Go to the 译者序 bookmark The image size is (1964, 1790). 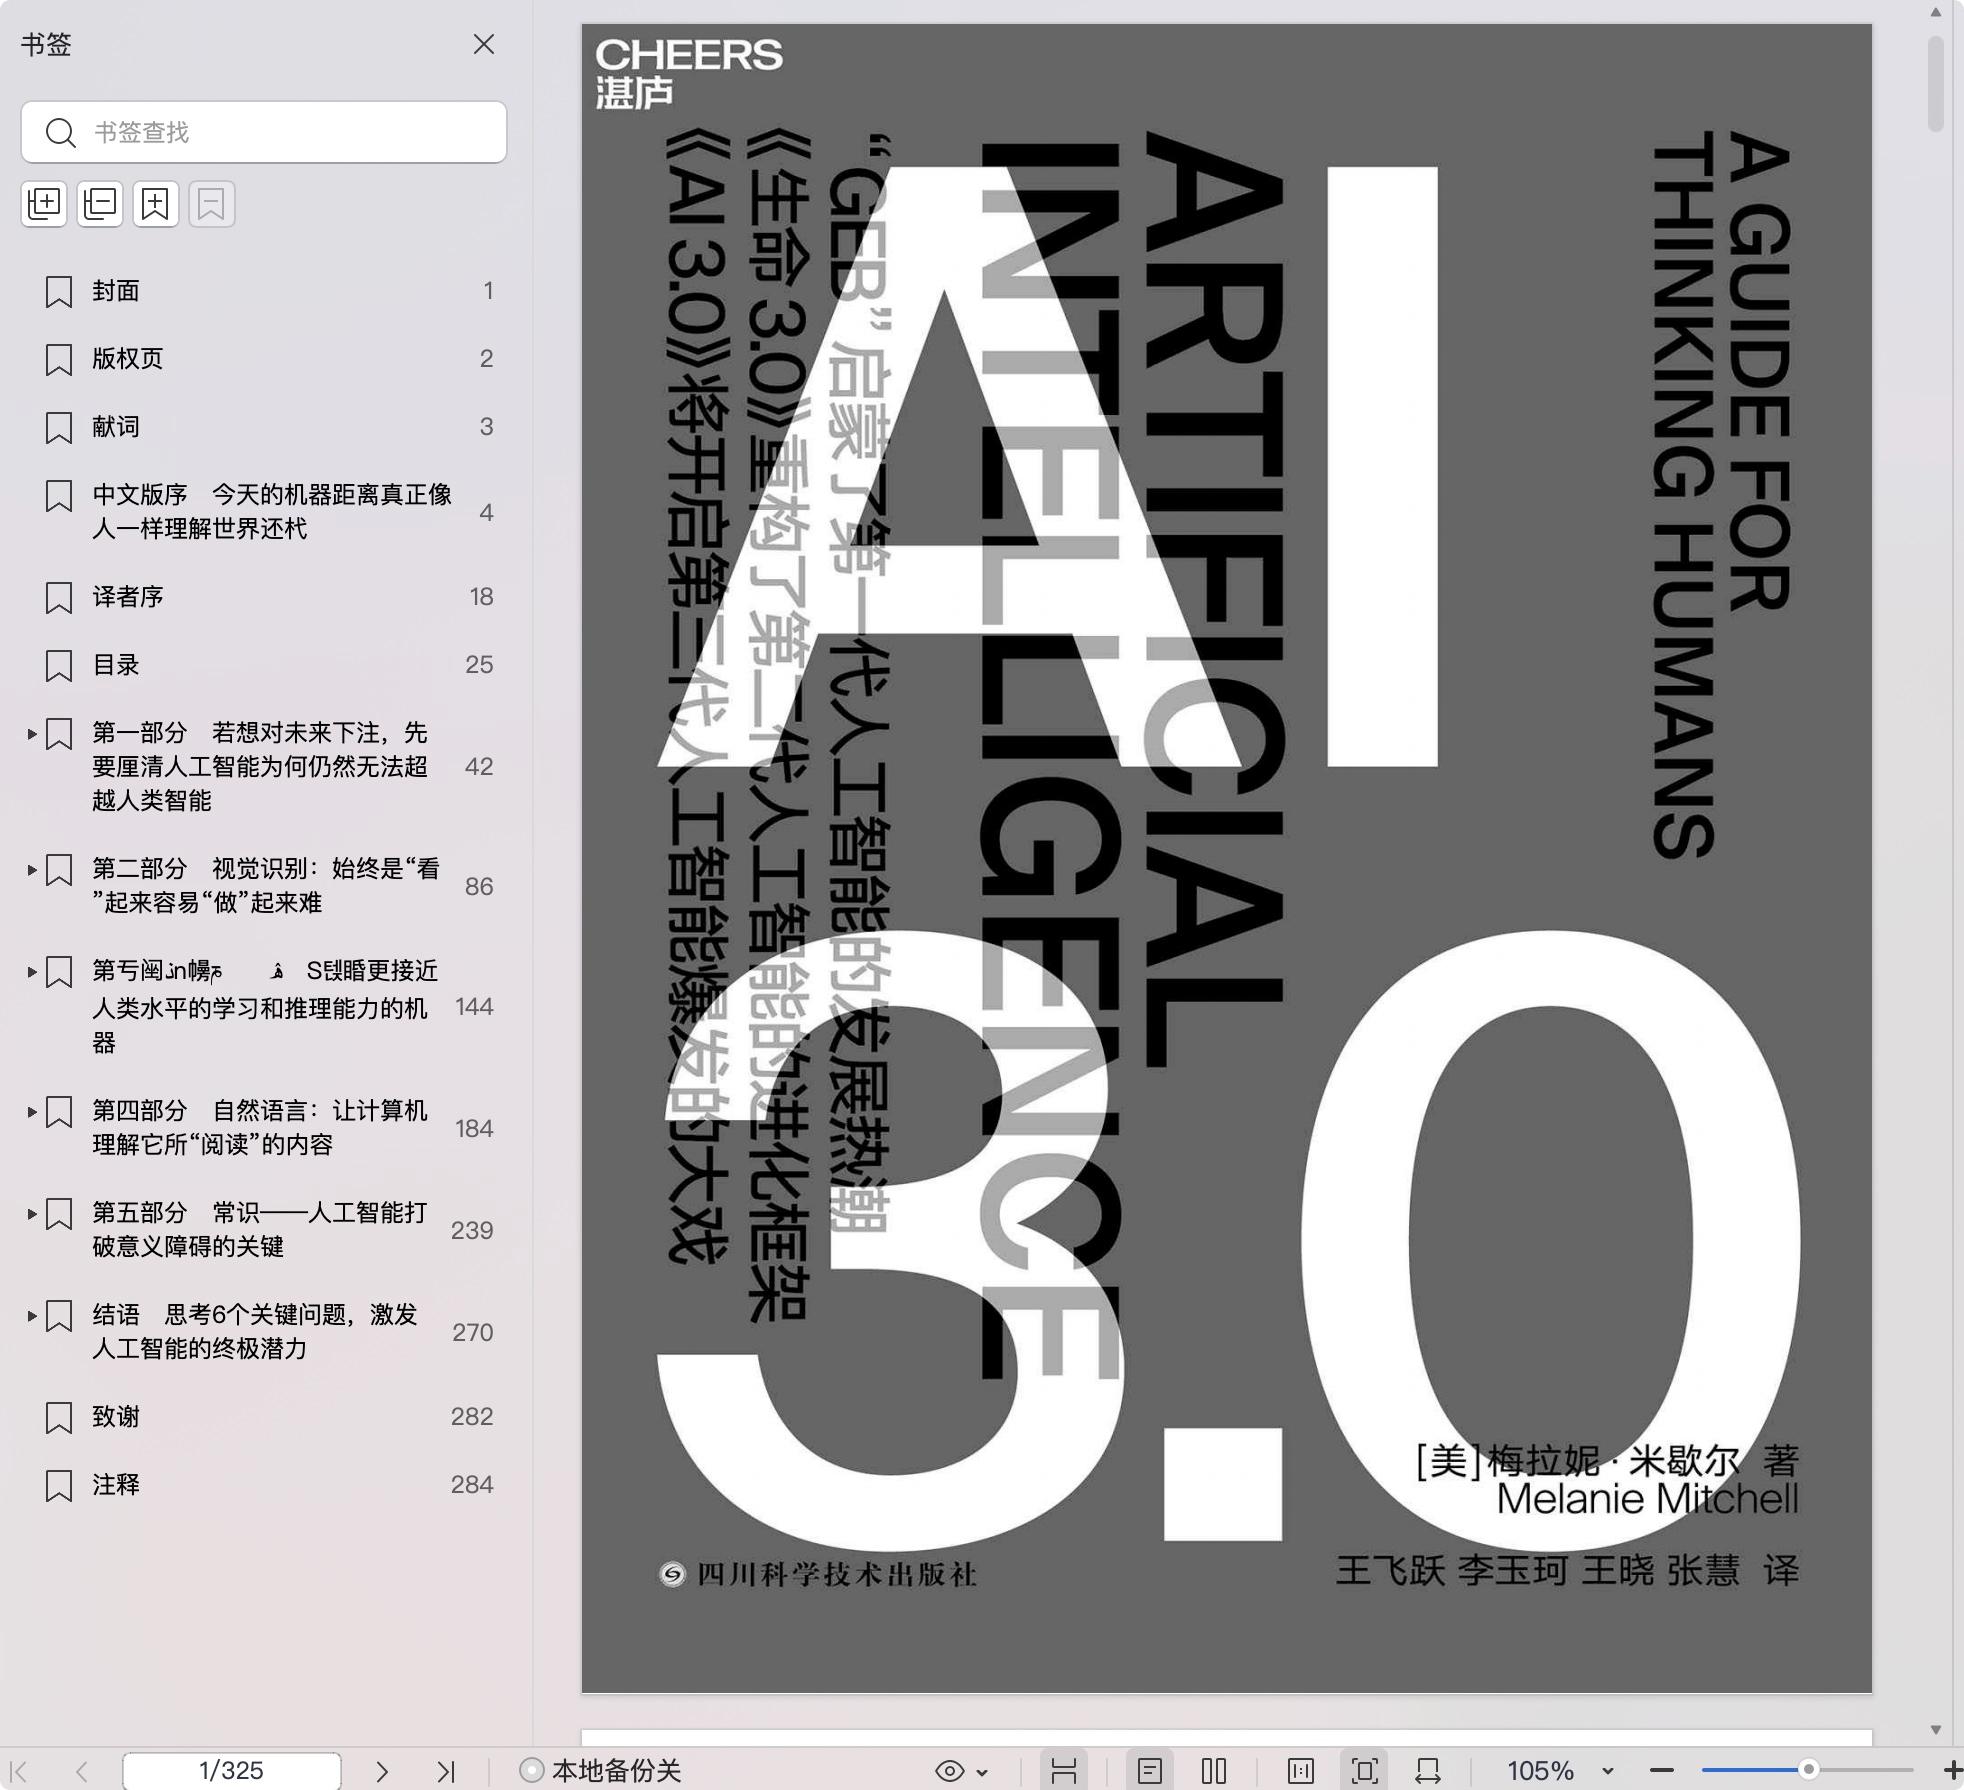[127, 597]
